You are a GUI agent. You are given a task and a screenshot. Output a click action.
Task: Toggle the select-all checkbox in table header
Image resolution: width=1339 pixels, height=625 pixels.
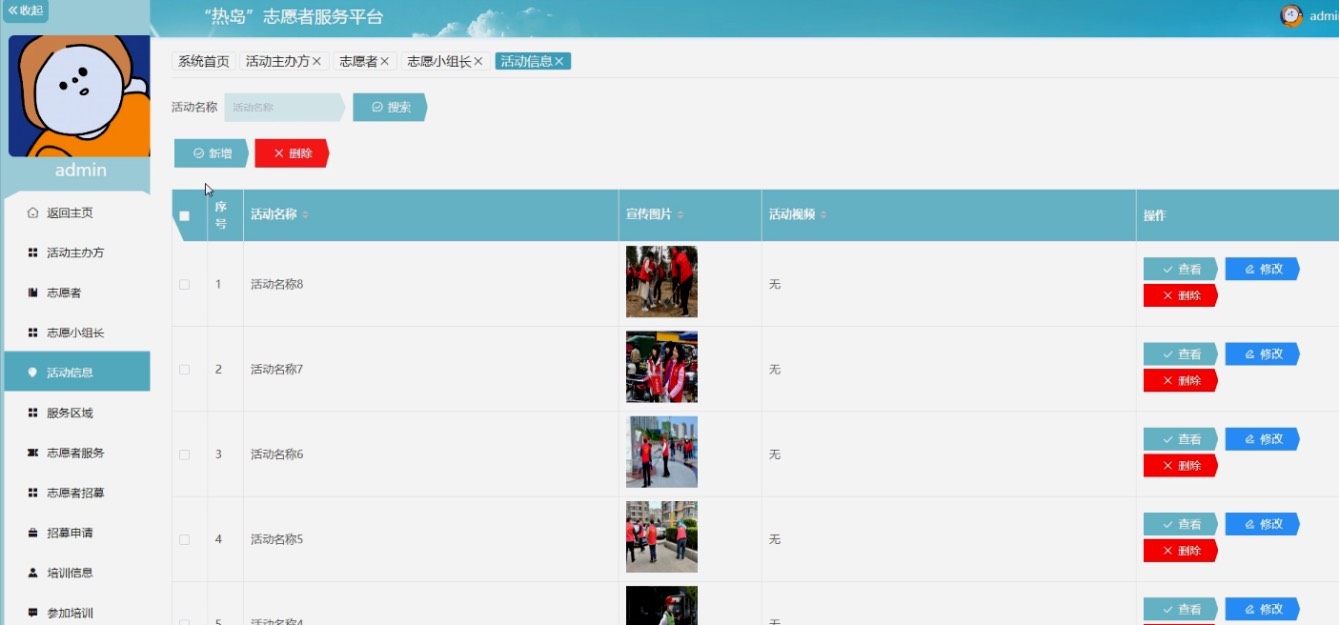tap(184, 216)
